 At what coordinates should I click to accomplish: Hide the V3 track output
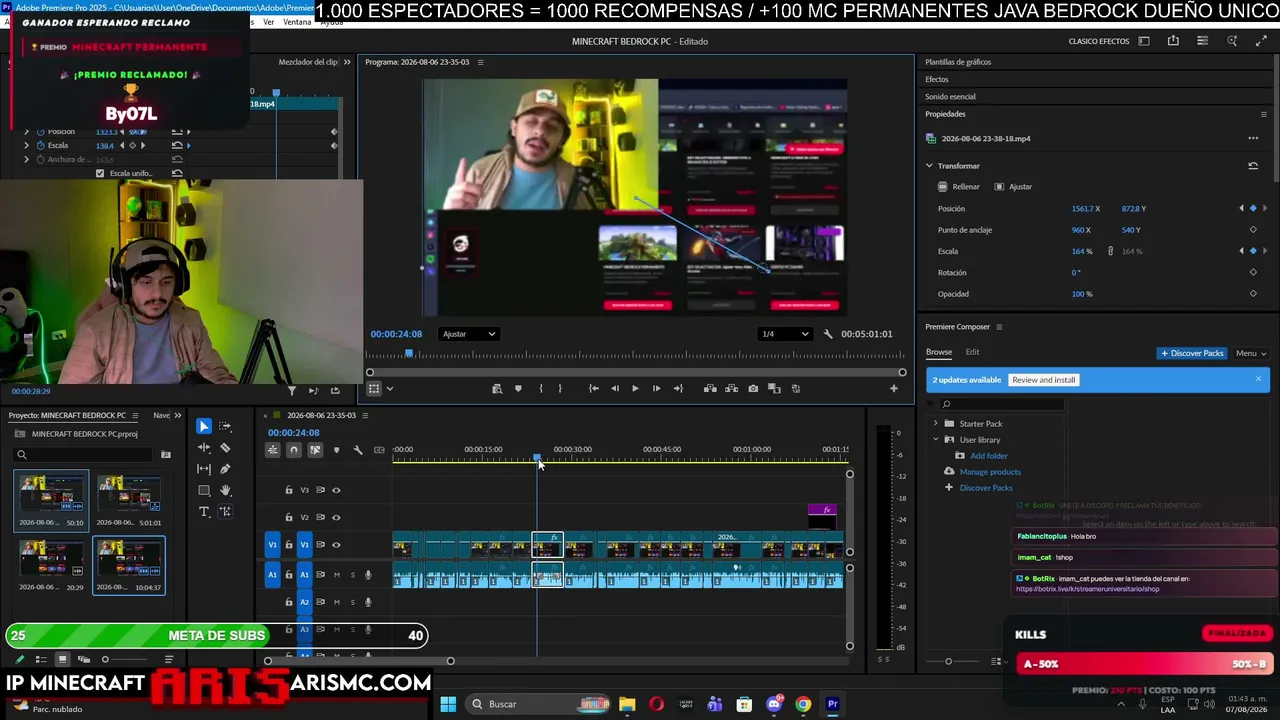(x=336, y=490)
